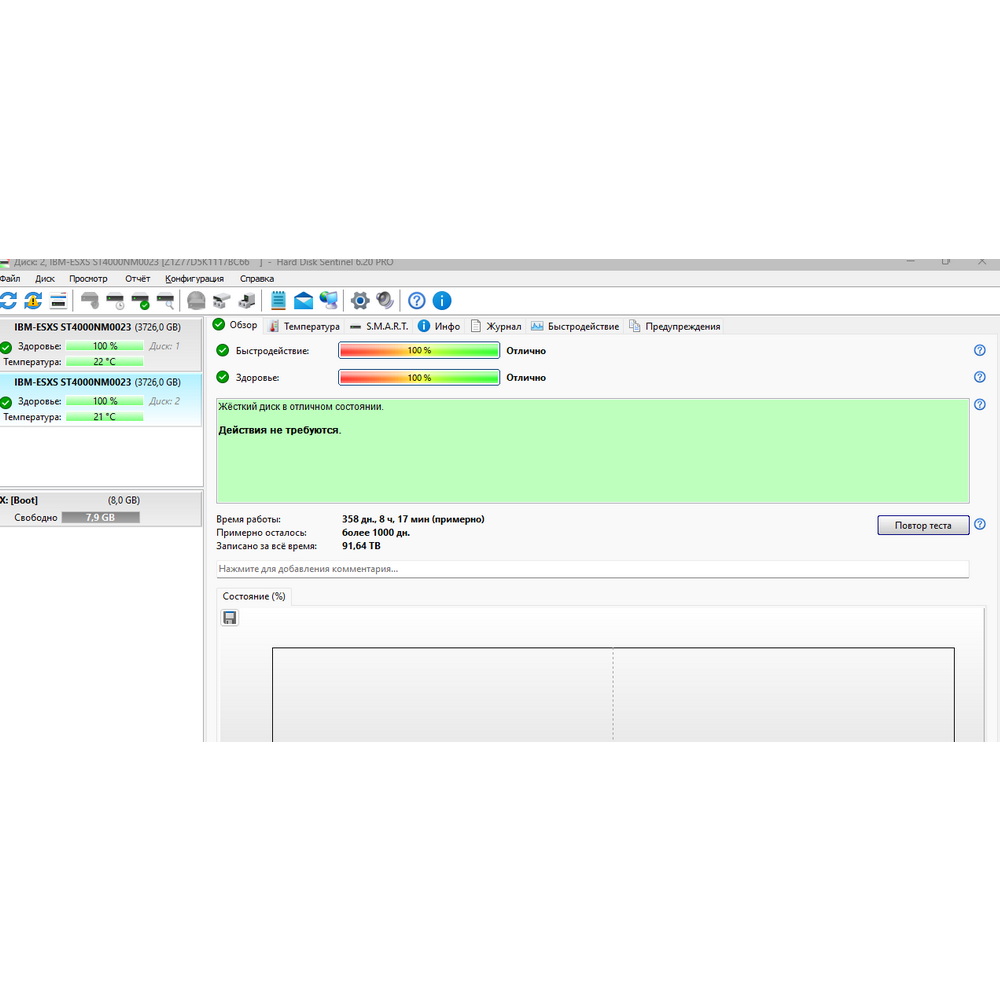Open the blue notepad report icon

click(278, 300)
